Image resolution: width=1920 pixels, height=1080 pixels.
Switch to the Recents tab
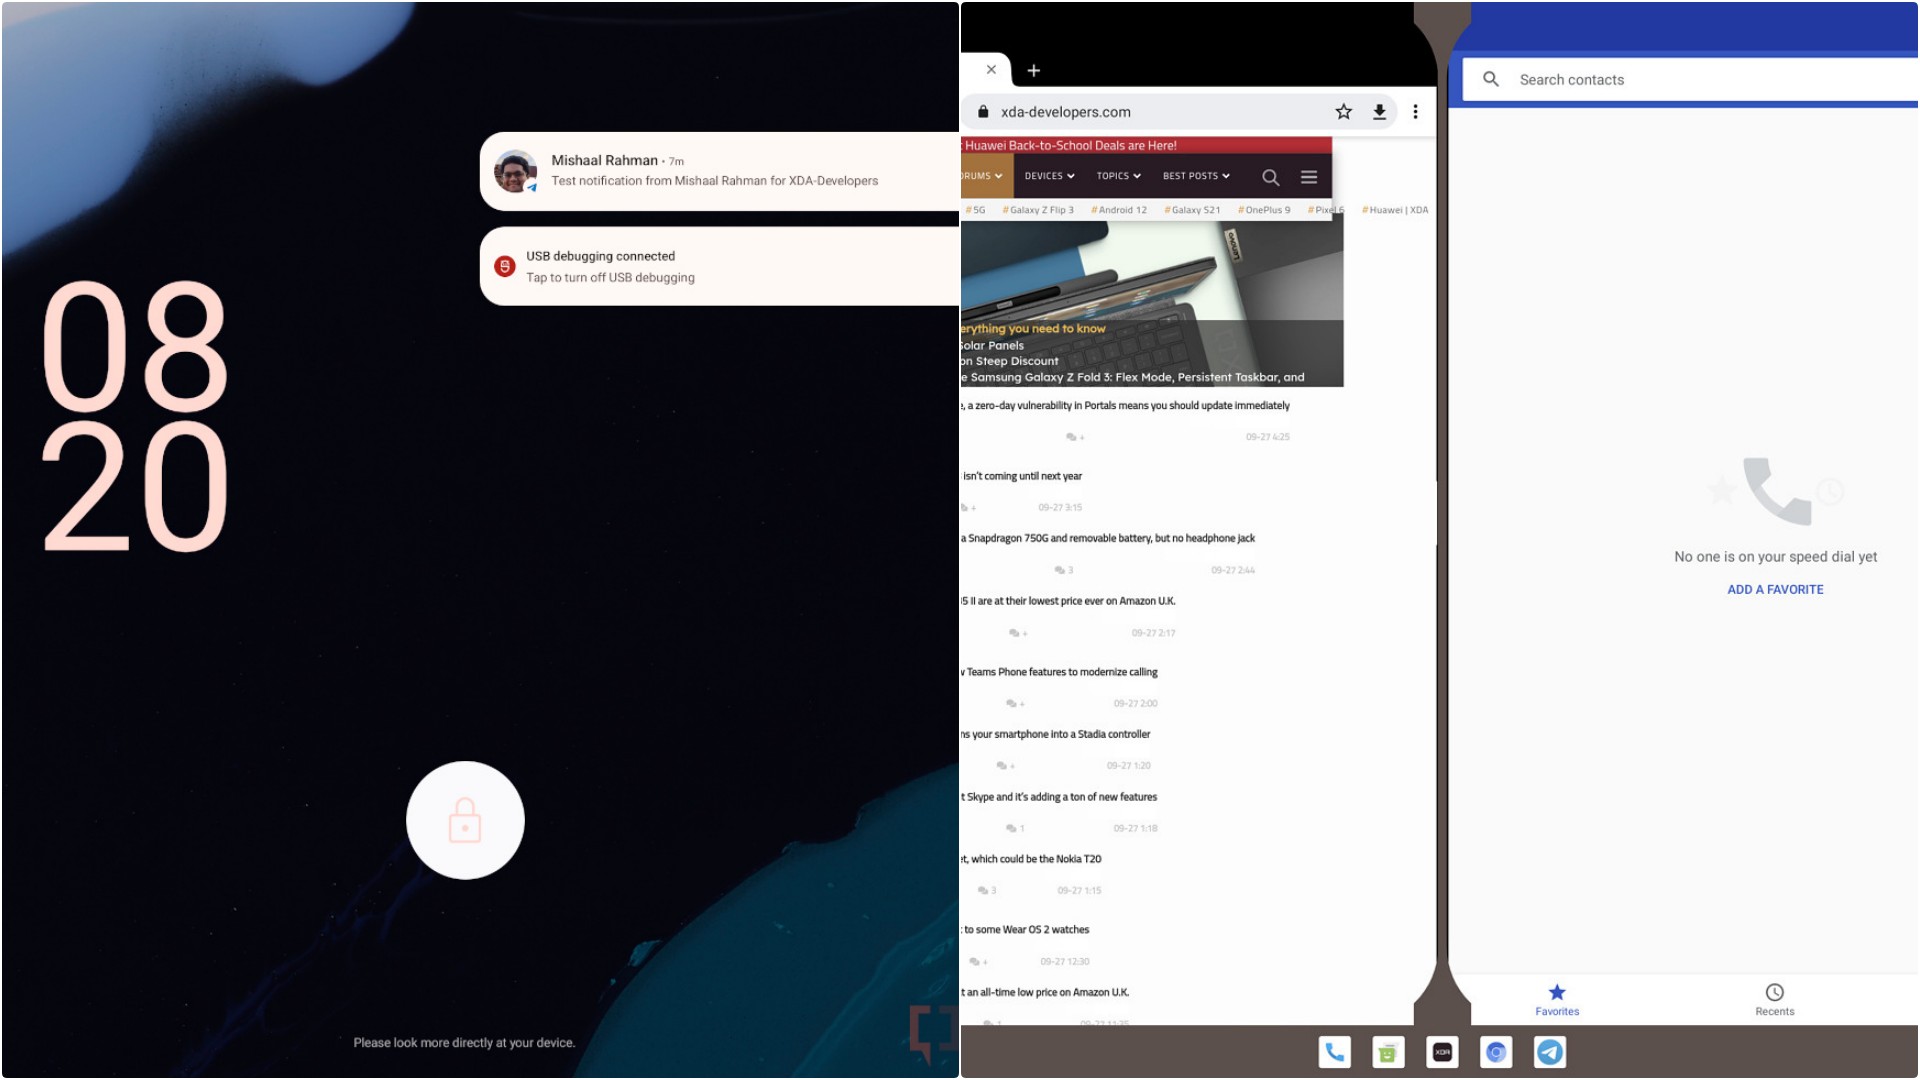coord(1774,998)
